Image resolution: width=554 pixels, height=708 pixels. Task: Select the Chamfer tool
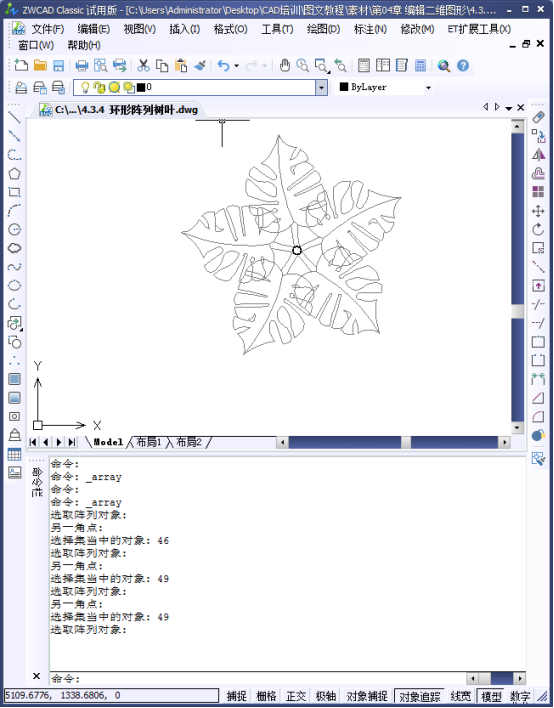pyautogui.click(x=538, y=398)
